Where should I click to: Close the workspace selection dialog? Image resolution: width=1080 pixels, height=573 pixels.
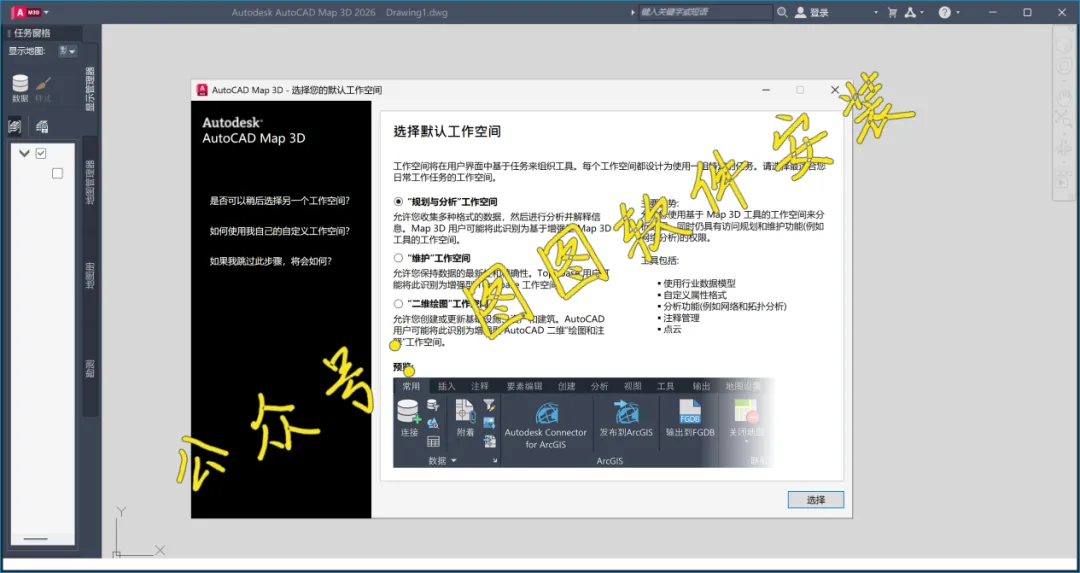tap(835, 90)
